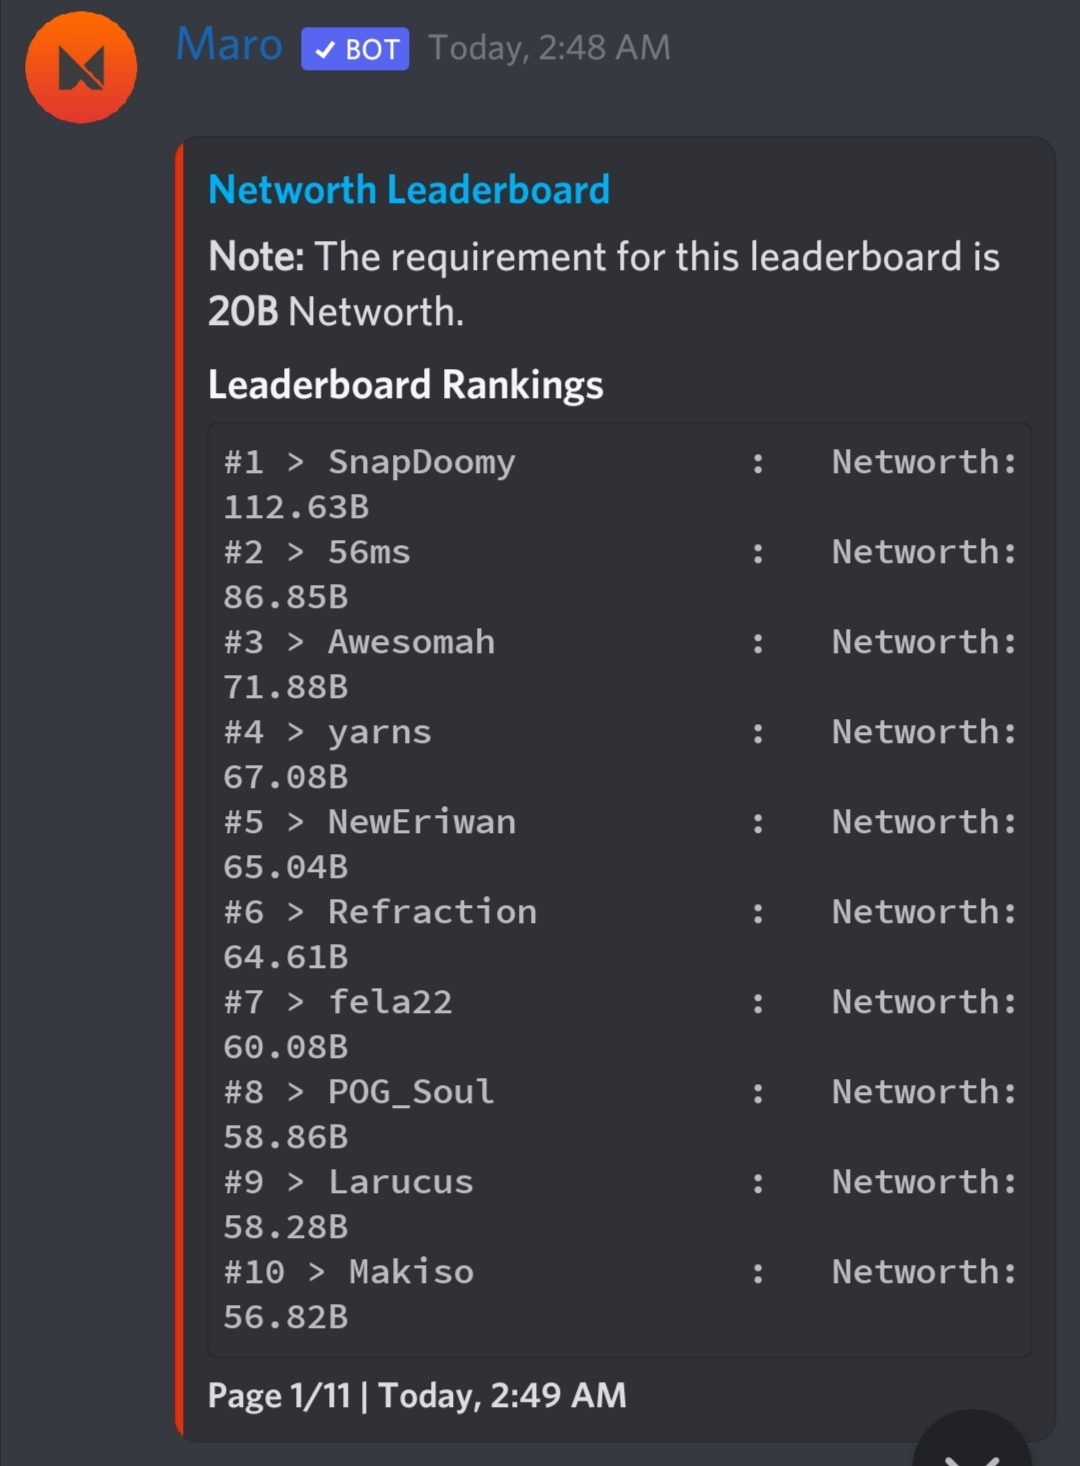This screenshot has width=1080, height=1466.
Task: Select the #8 POG_Soul leaderboard entry
Action: click(620, 1114)
